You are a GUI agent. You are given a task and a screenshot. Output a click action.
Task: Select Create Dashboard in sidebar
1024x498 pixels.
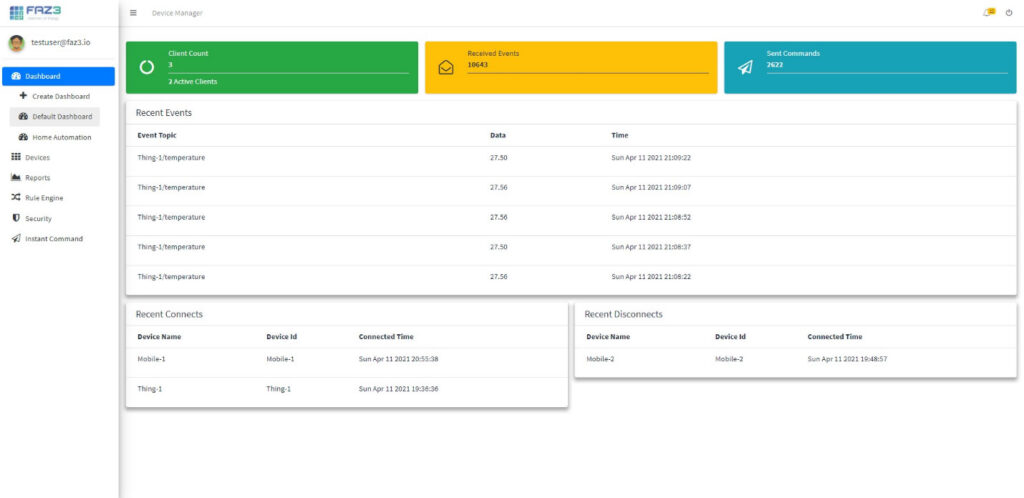tap(60, 96)
